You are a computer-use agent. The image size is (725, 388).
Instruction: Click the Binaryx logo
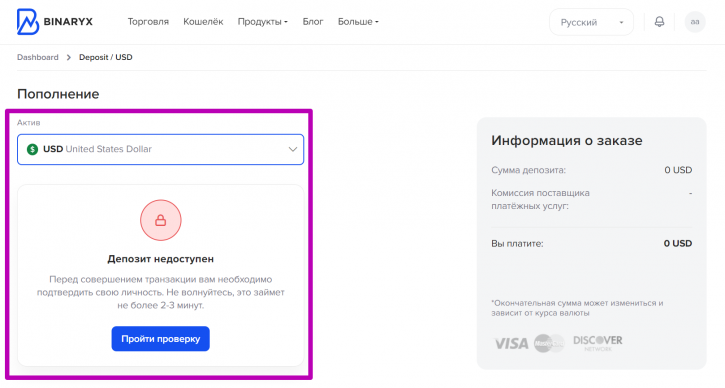(x=55, y=22)
